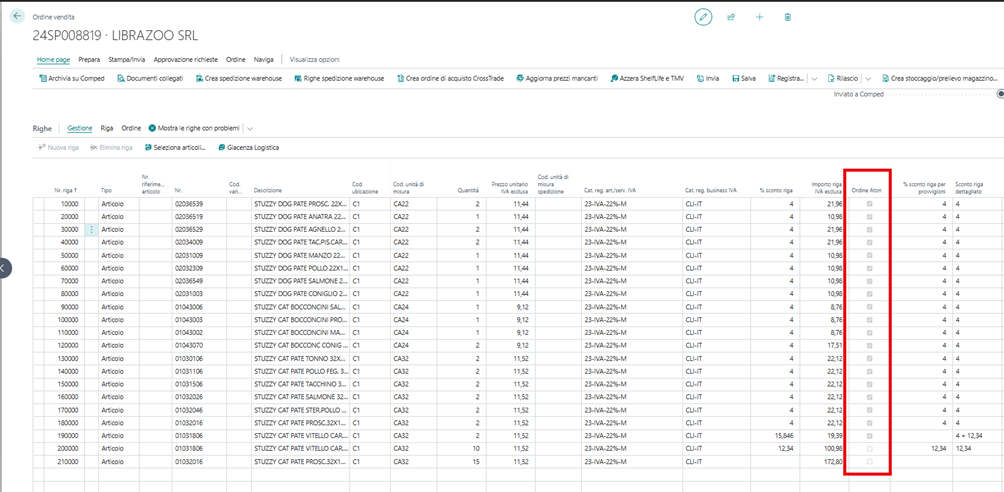Click the plus new-document icon

[x=759, y=17]
